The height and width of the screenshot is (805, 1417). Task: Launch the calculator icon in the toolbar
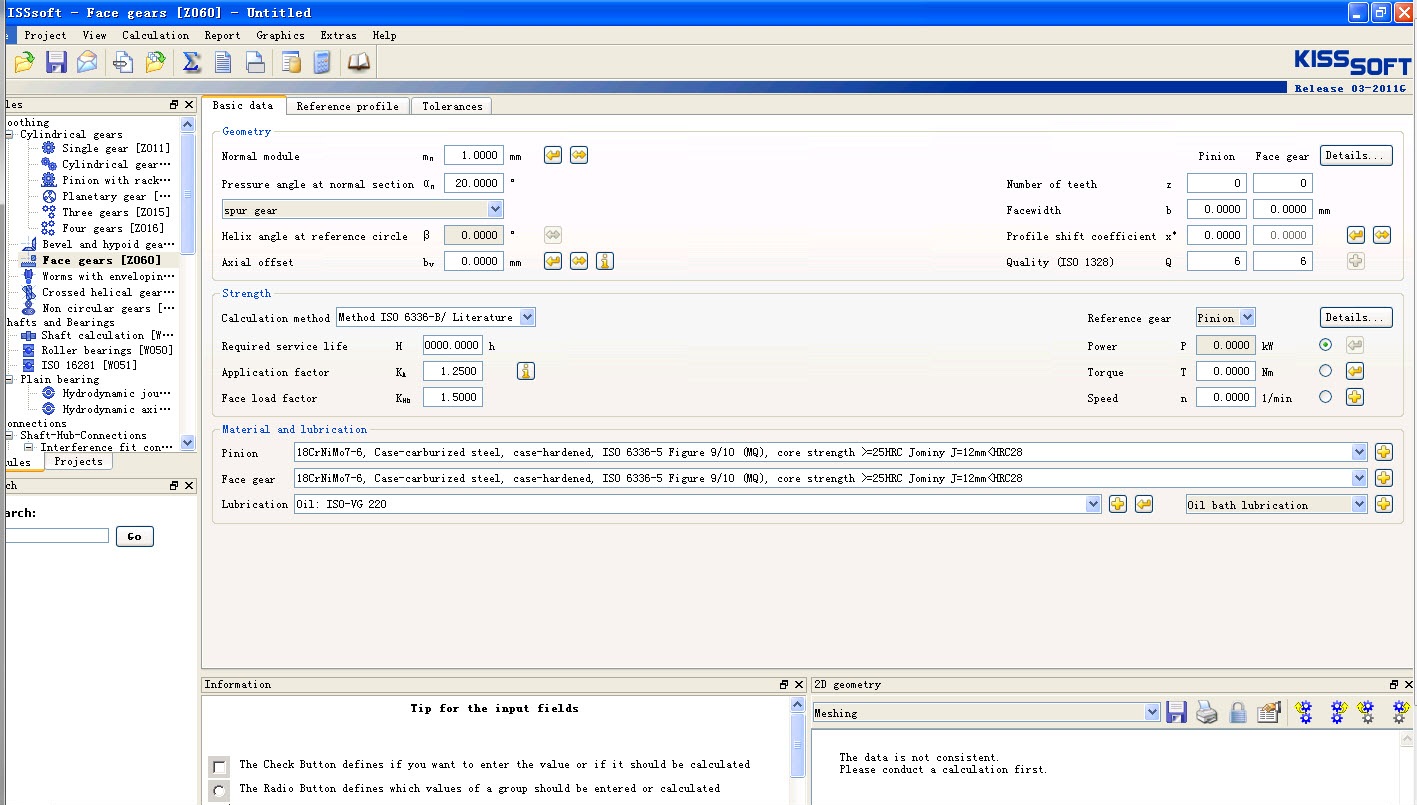tap(322, 62)
